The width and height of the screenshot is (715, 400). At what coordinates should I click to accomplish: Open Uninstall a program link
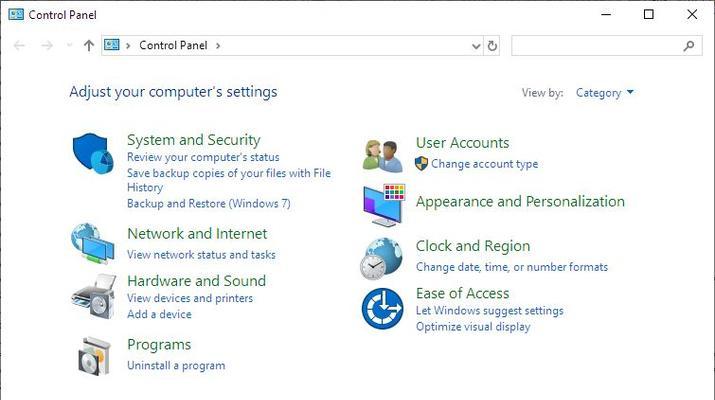click(176, 365)
